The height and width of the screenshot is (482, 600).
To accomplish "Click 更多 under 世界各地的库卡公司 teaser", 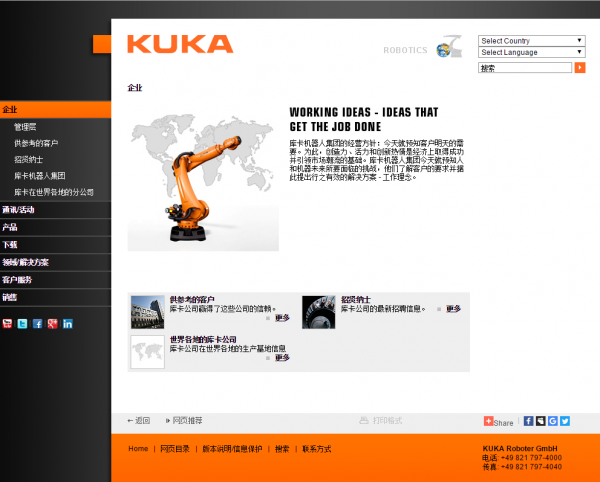I will point(282,357).
